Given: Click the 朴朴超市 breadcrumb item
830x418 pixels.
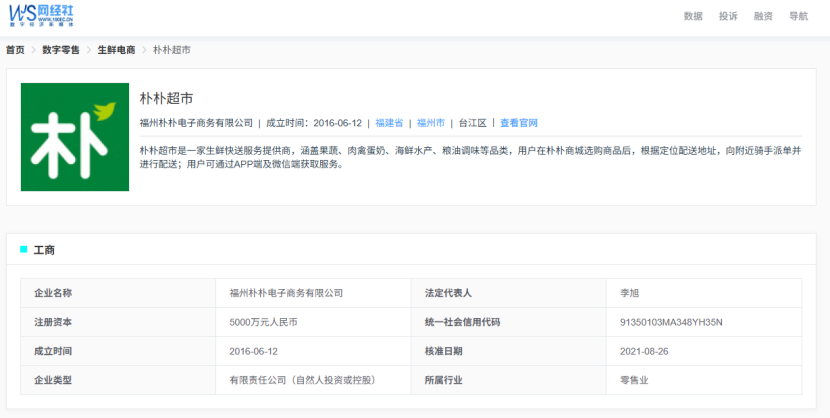Looking at the screenshot, I should tap(172, 50).
